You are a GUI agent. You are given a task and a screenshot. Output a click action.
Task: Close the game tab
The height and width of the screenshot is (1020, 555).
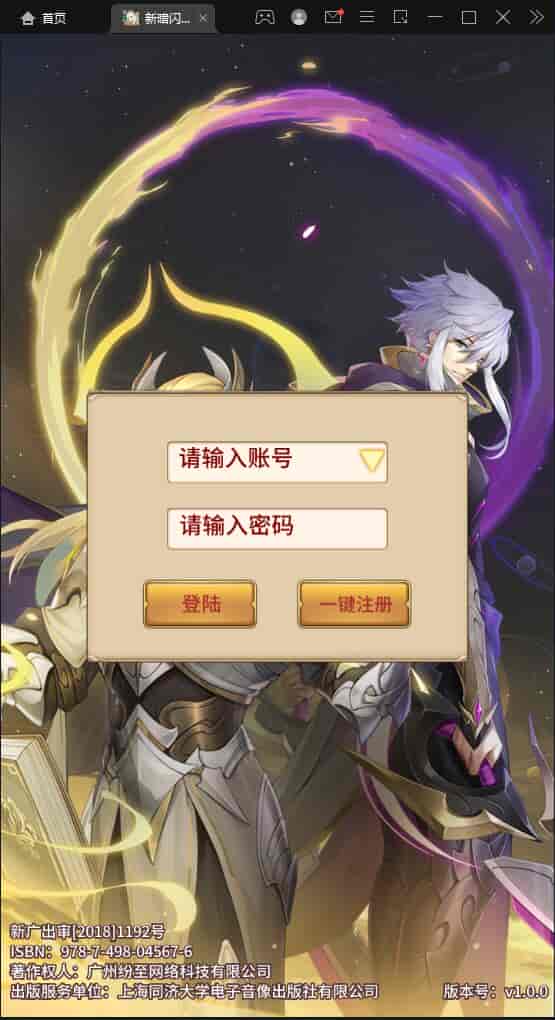click(x=203, y=19)
